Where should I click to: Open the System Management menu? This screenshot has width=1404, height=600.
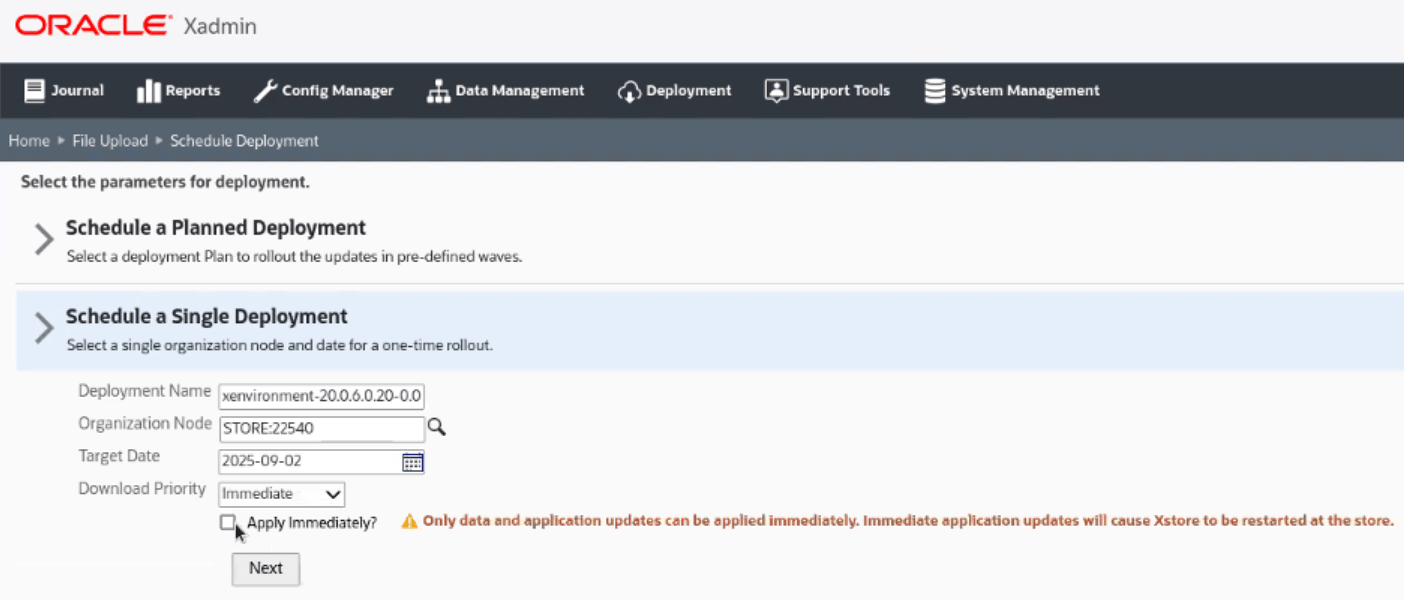(x=1011, y=91)
